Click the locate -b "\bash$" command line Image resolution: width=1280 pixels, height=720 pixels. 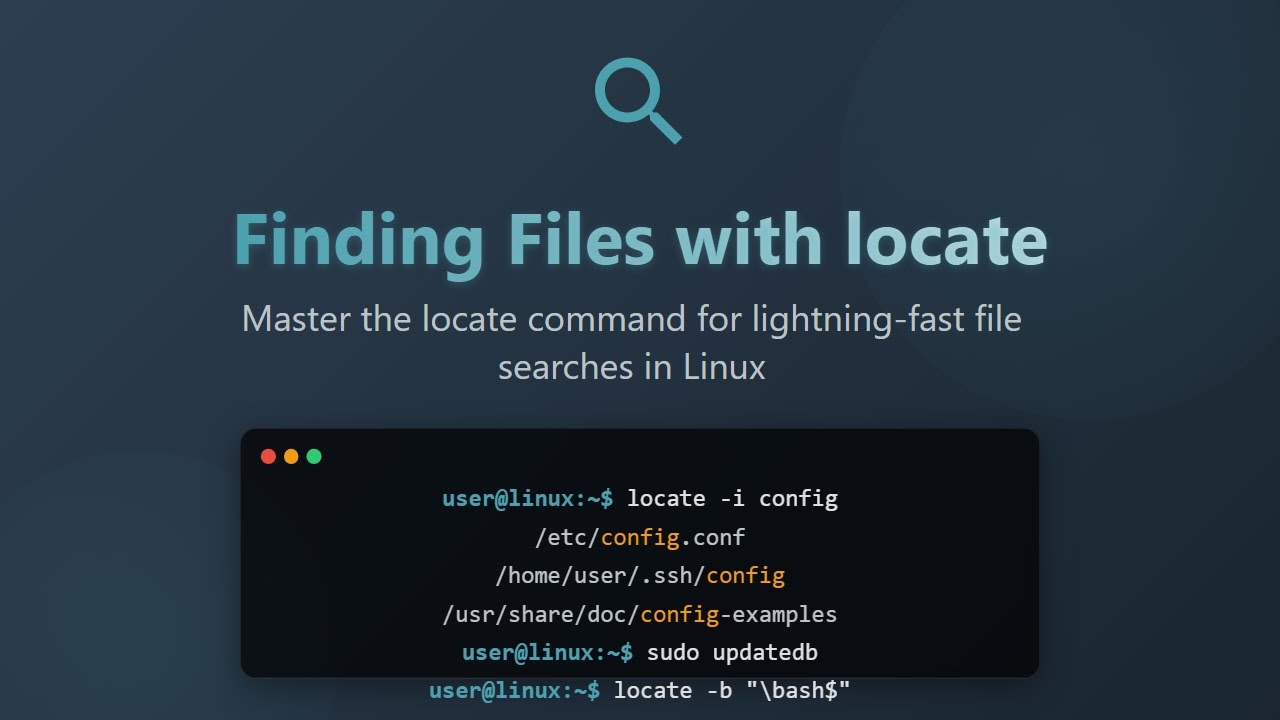tap(640, 690)
